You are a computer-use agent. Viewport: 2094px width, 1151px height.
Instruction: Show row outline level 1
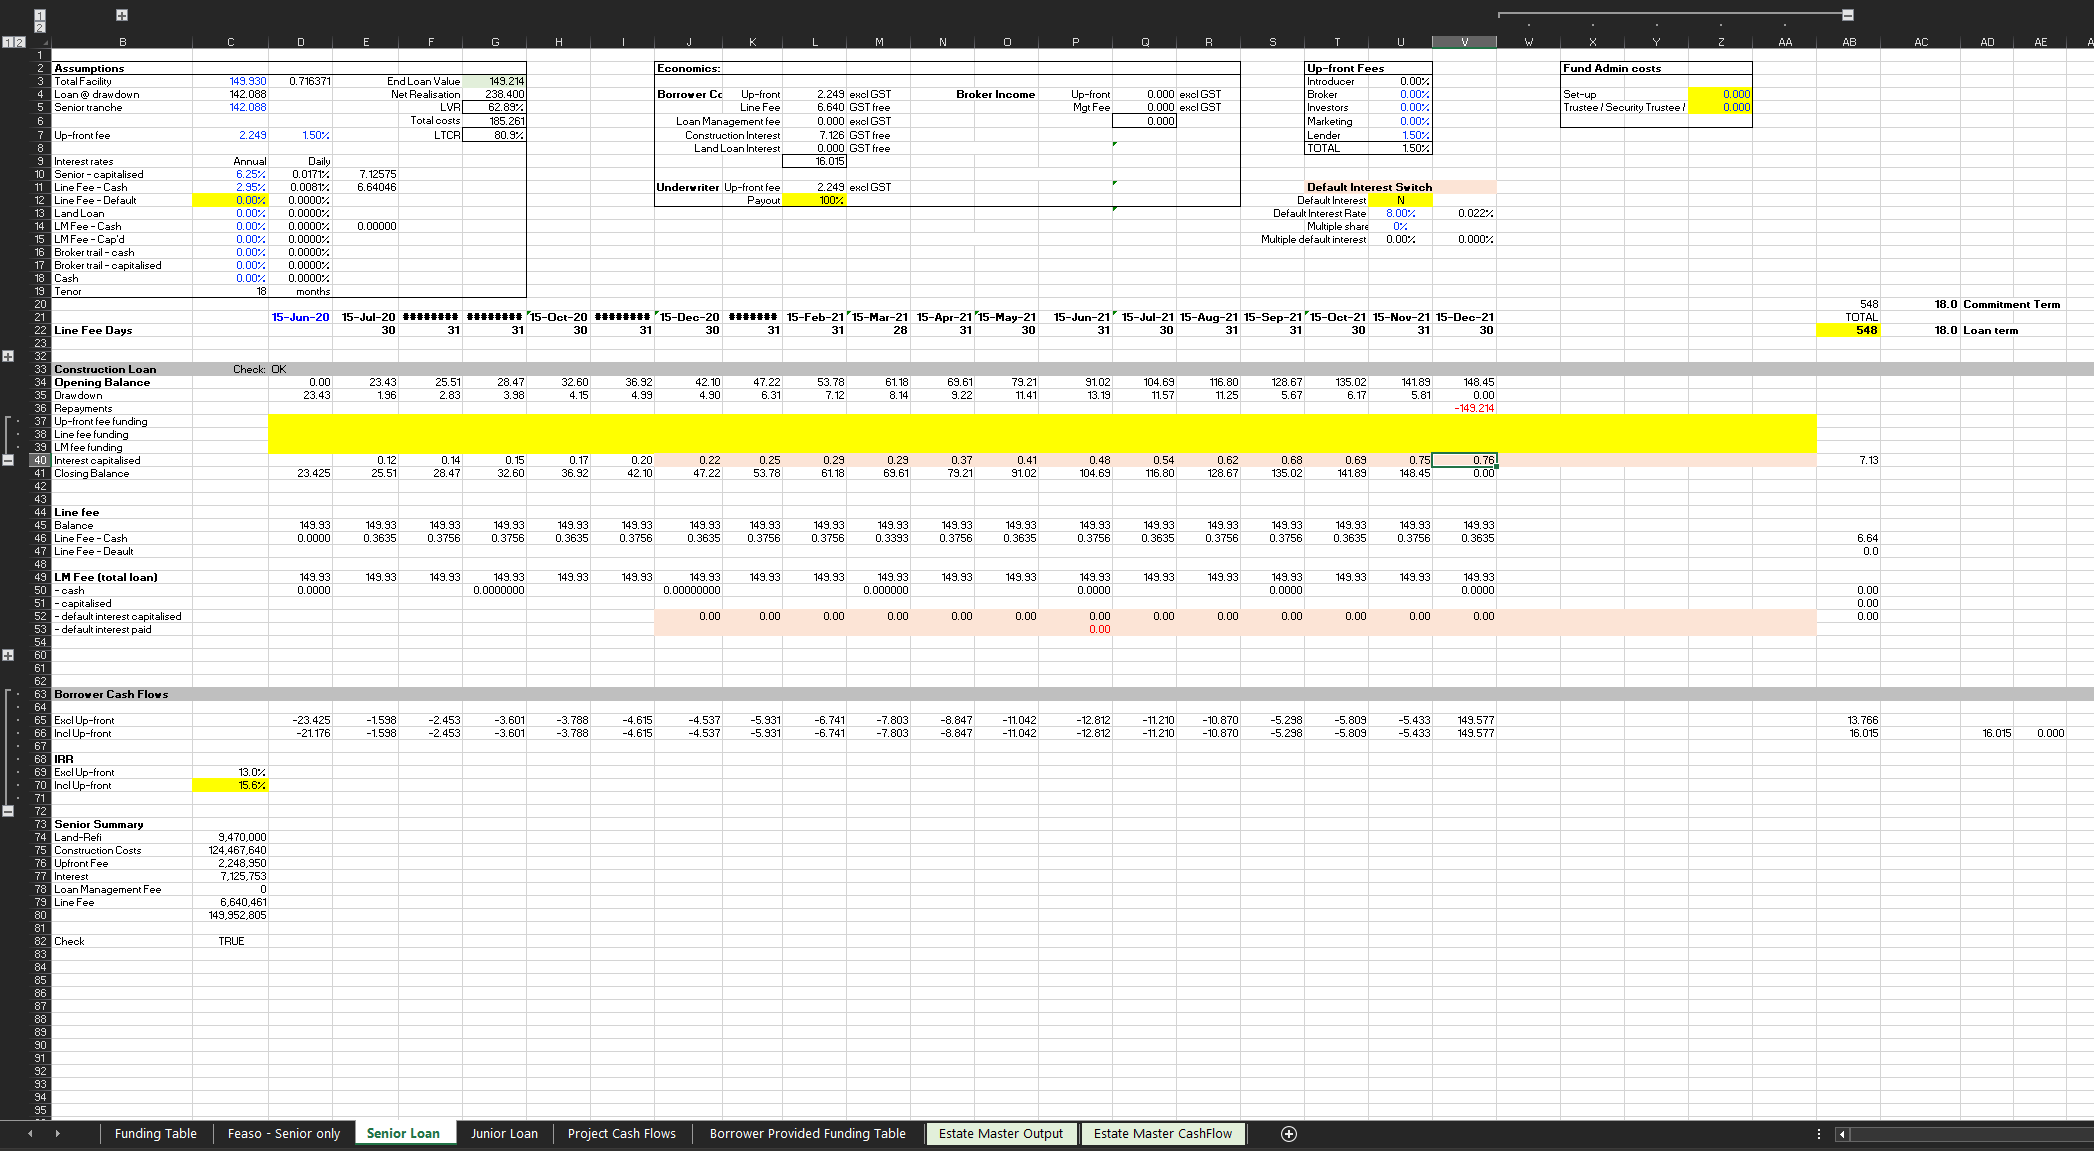8,42
